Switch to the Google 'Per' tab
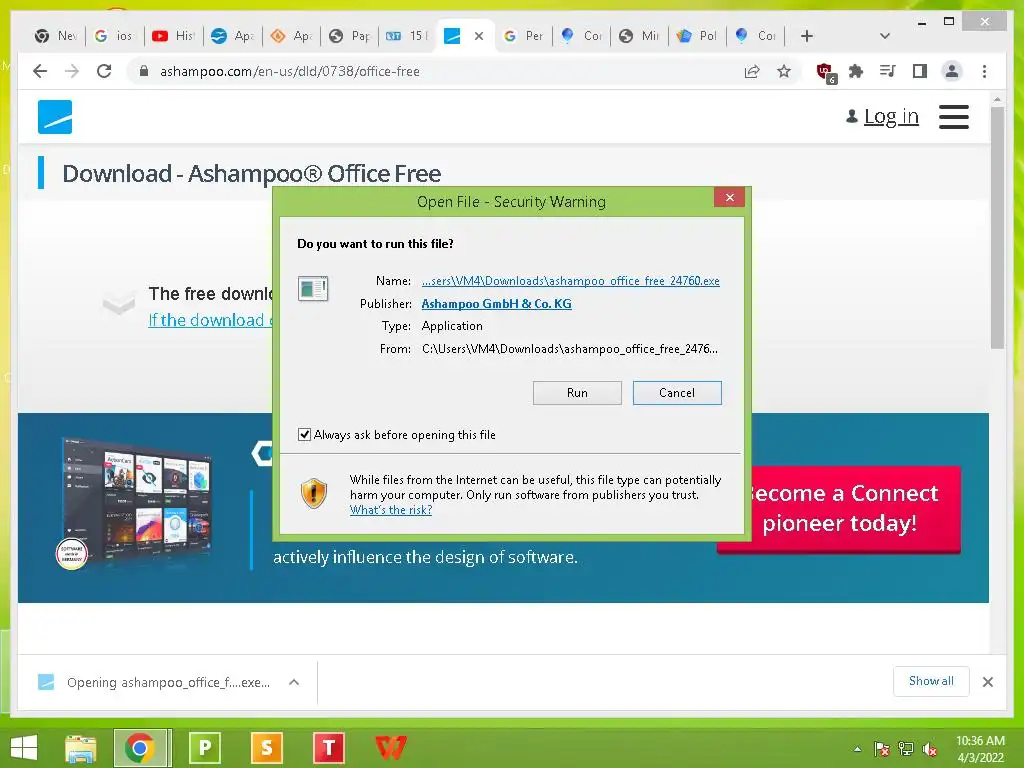1024x768 pixels. click(x=524, y=36)
